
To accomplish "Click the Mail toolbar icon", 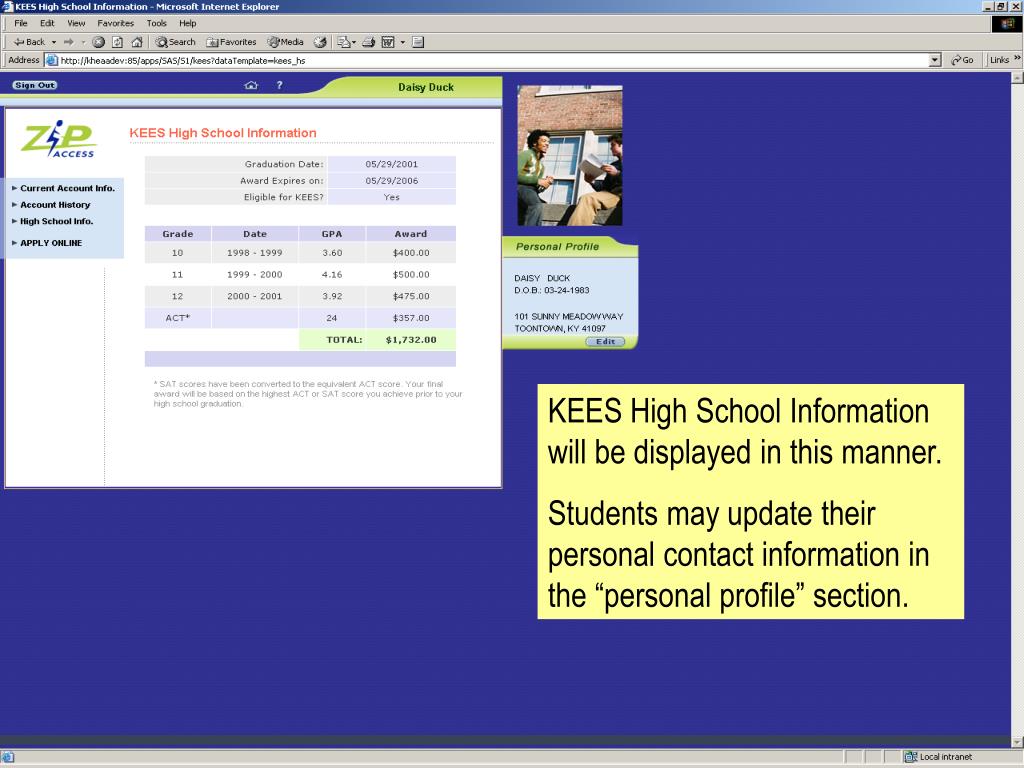I will tap(346, 42).
